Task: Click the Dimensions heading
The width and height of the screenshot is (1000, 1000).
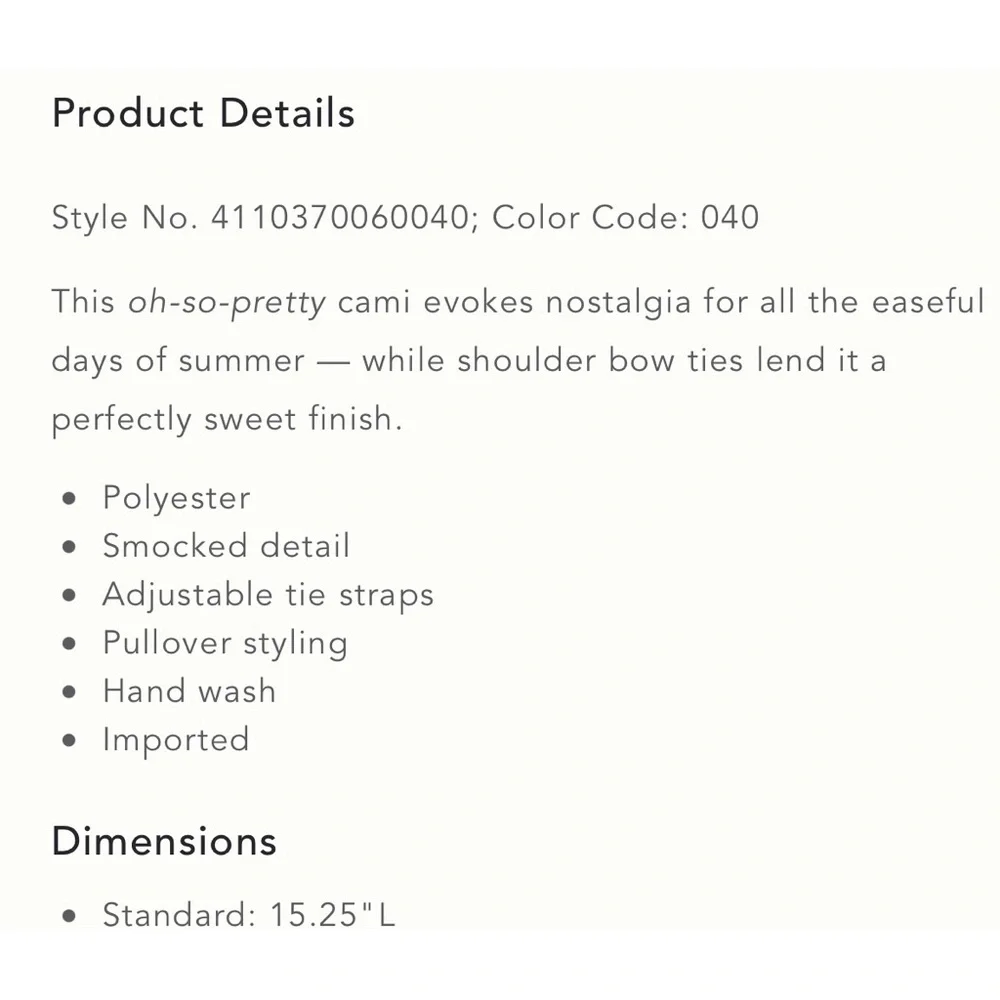Action: click(x=164, y=841)
